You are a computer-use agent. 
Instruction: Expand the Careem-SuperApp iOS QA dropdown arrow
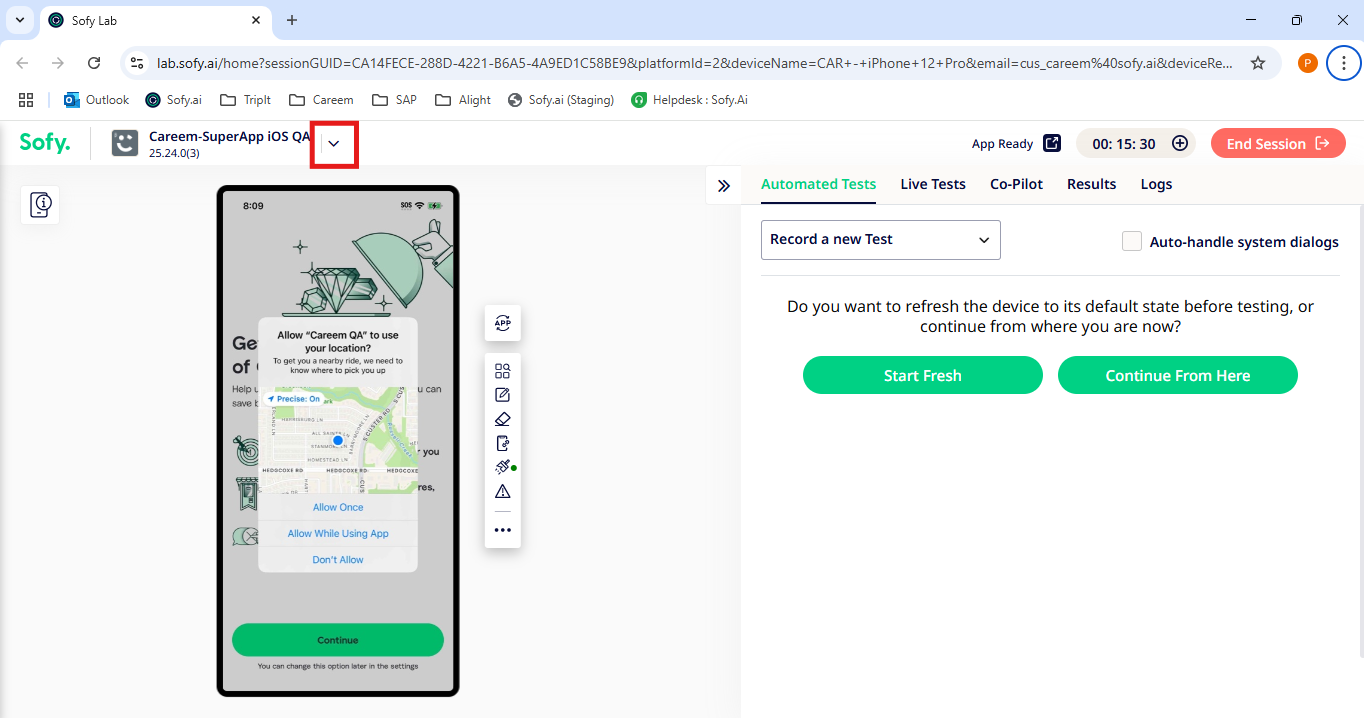tap(334, 144)
